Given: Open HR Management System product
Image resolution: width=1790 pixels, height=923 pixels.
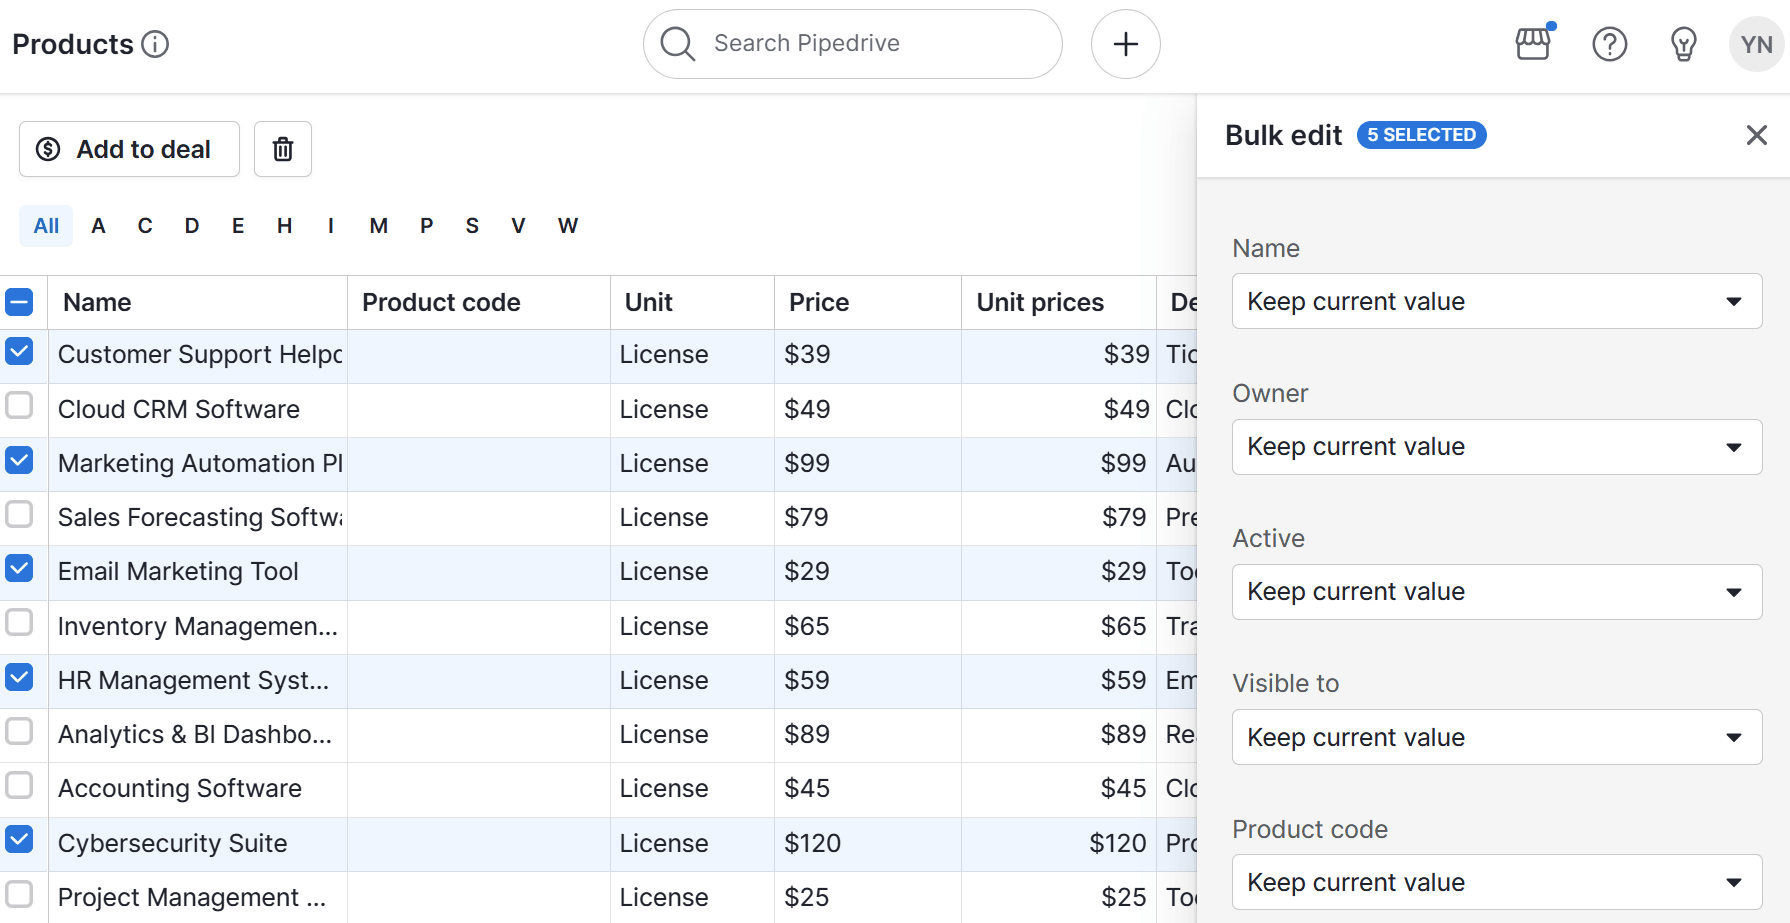Looking at the screenshot, I should click(x=193, y=680).
